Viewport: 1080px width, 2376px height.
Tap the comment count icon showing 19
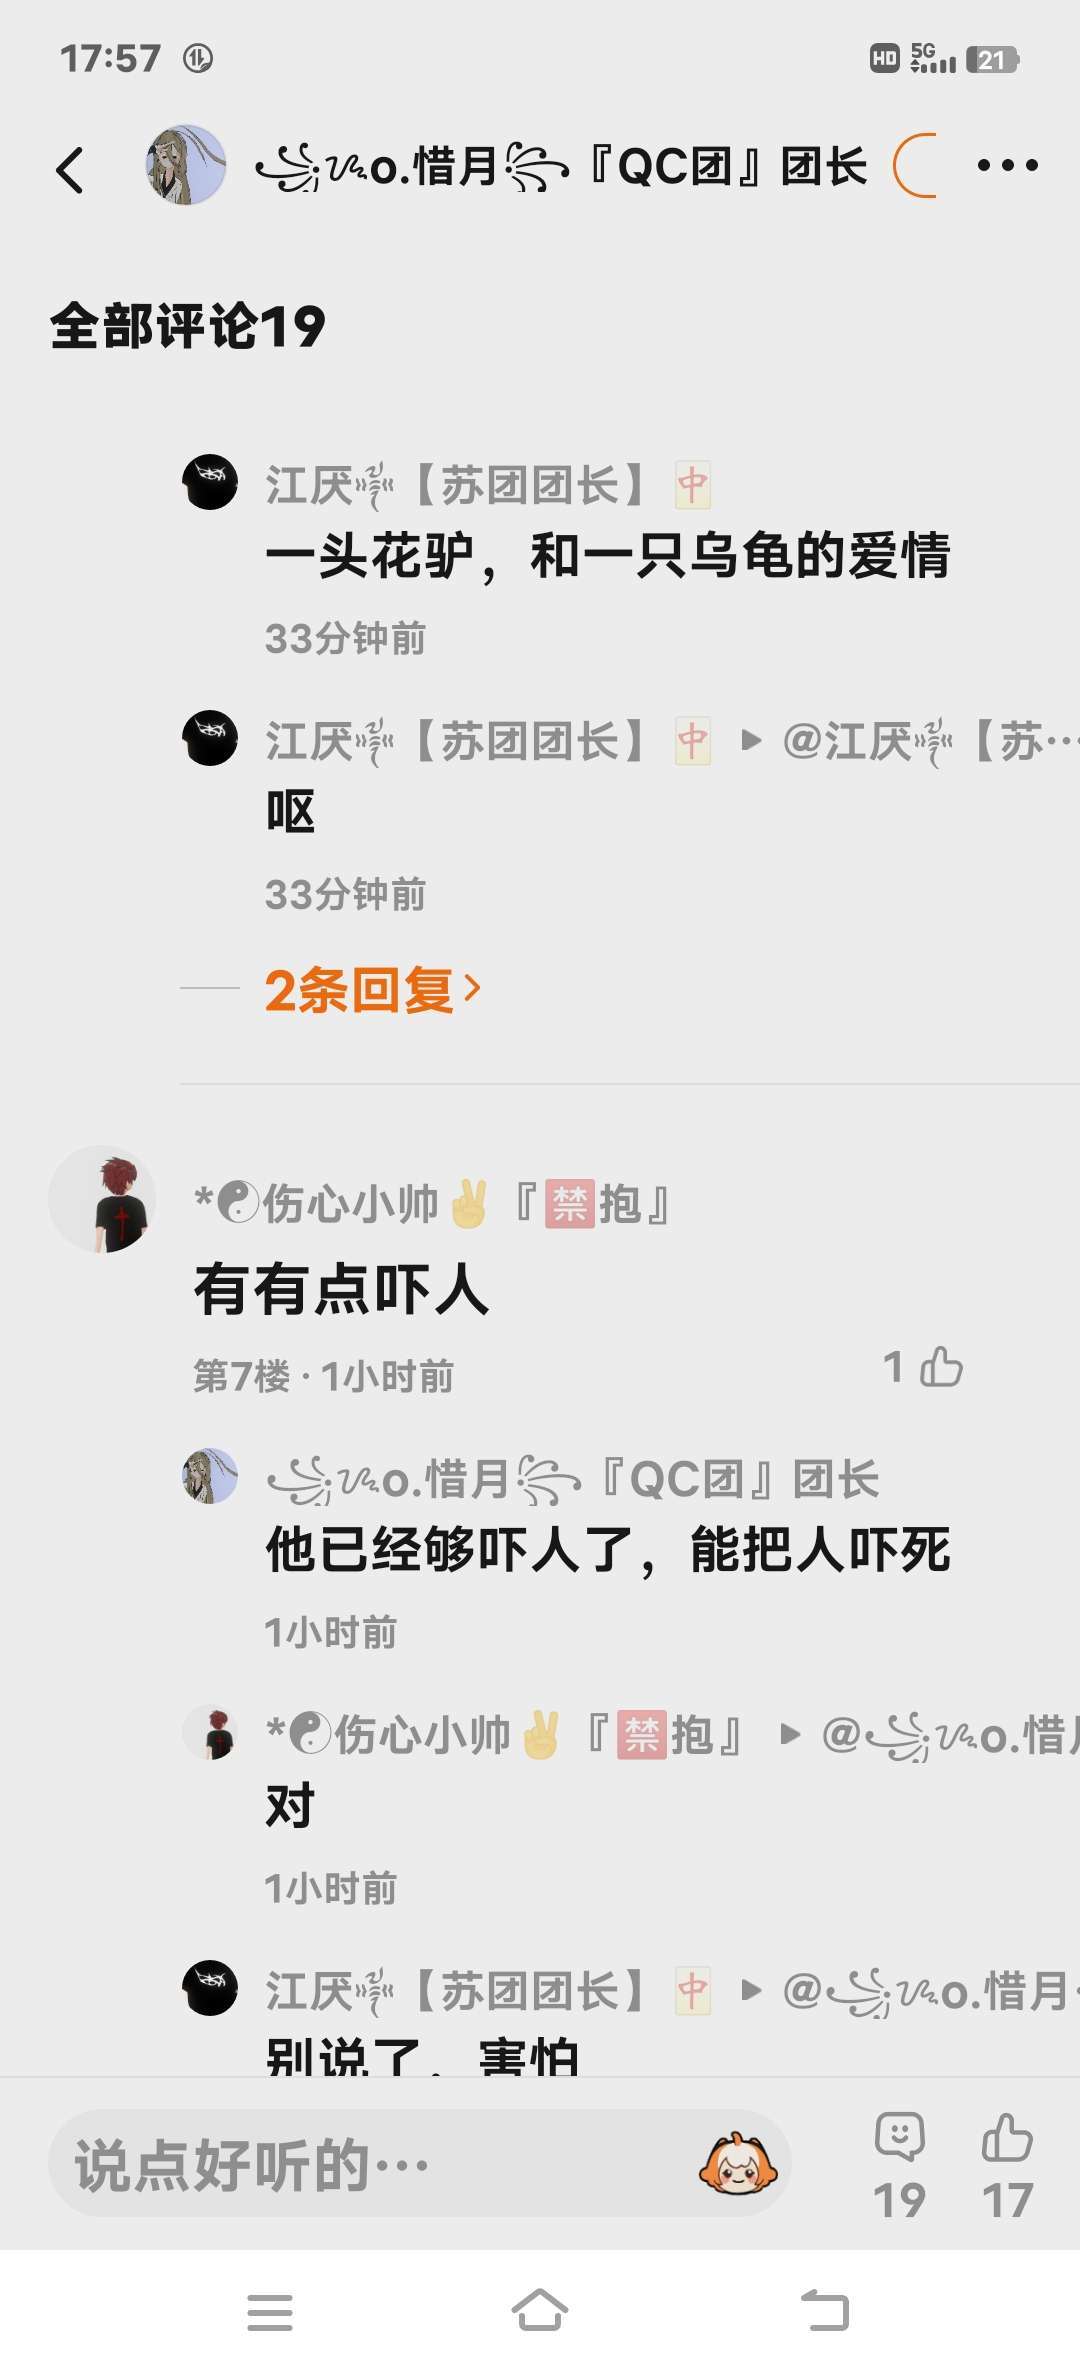(x=900, y=2165)
